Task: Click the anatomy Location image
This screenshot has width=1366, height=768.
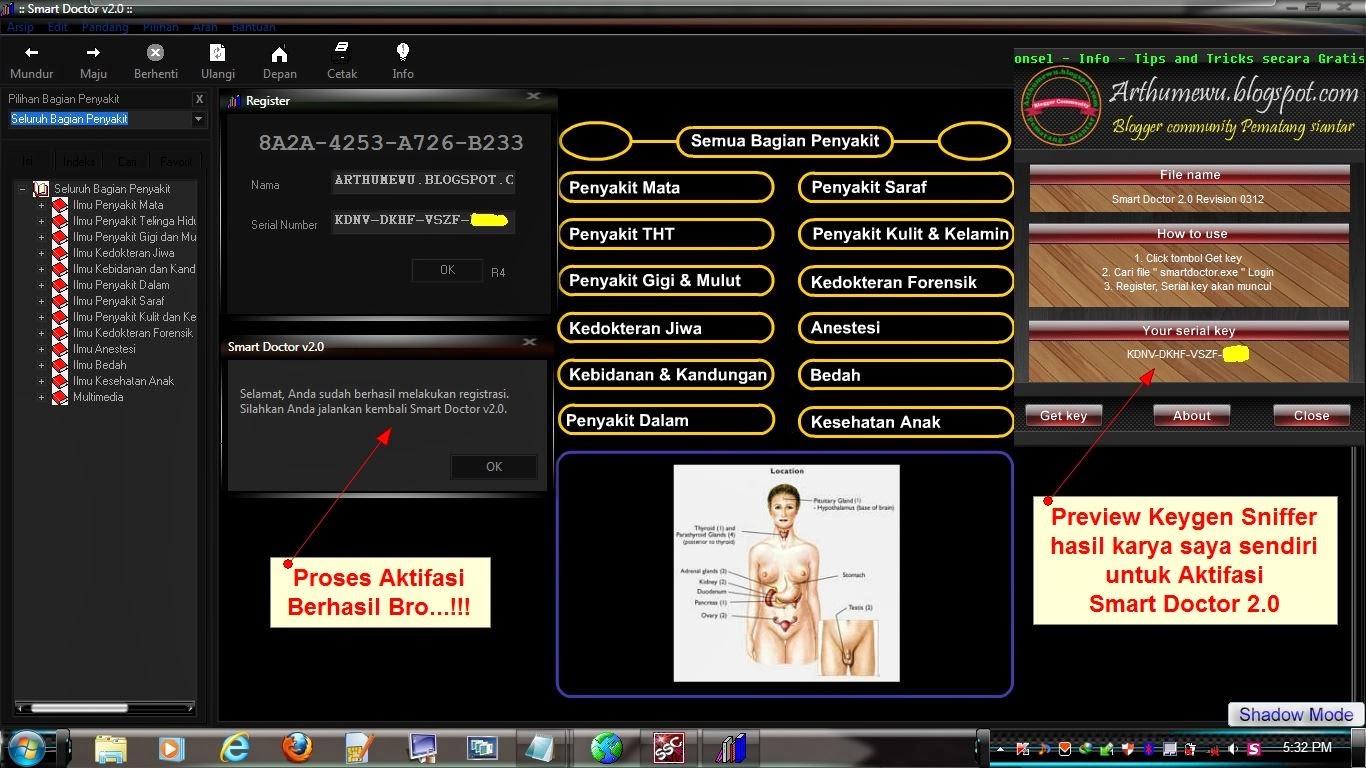Action: click(x=786, y=573)
